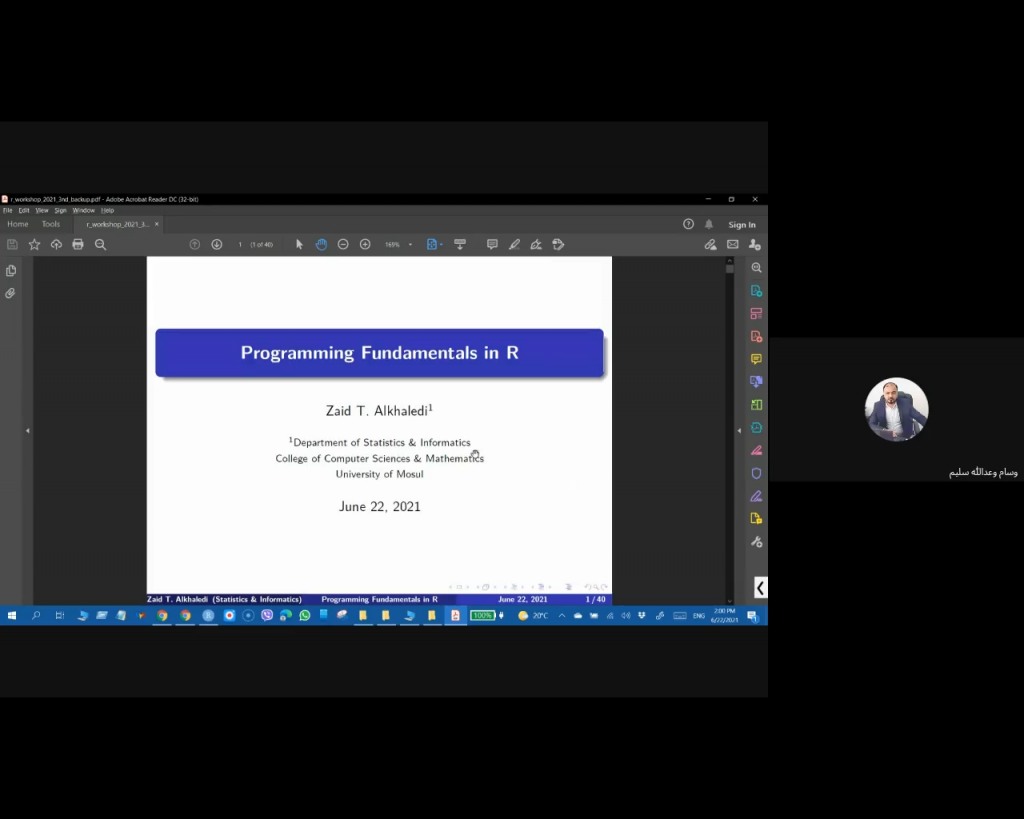Open Comment tool in right panel
This screenshot has height=819, width=1024.
click(x=756, y=359)
